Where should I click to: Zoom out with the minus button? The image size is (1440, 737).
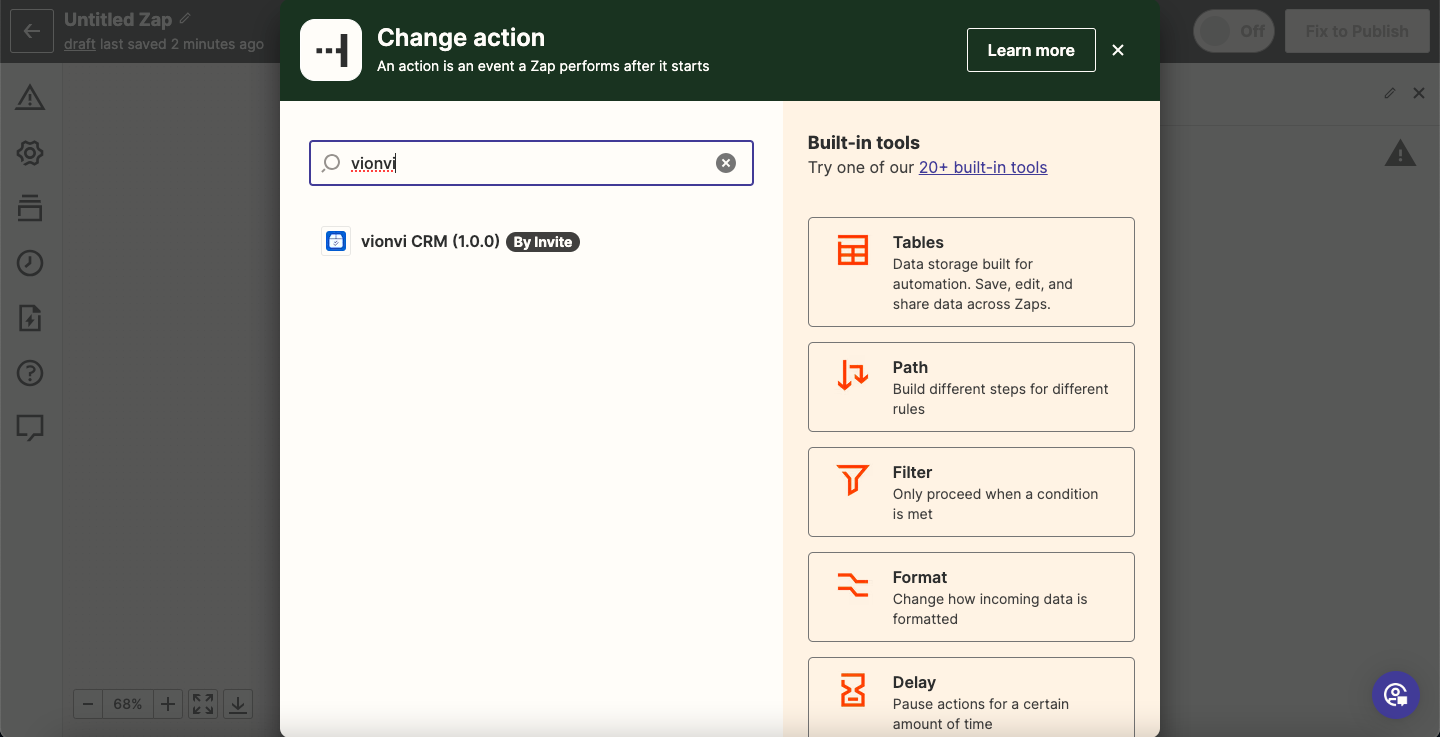(x=88, y=704)
